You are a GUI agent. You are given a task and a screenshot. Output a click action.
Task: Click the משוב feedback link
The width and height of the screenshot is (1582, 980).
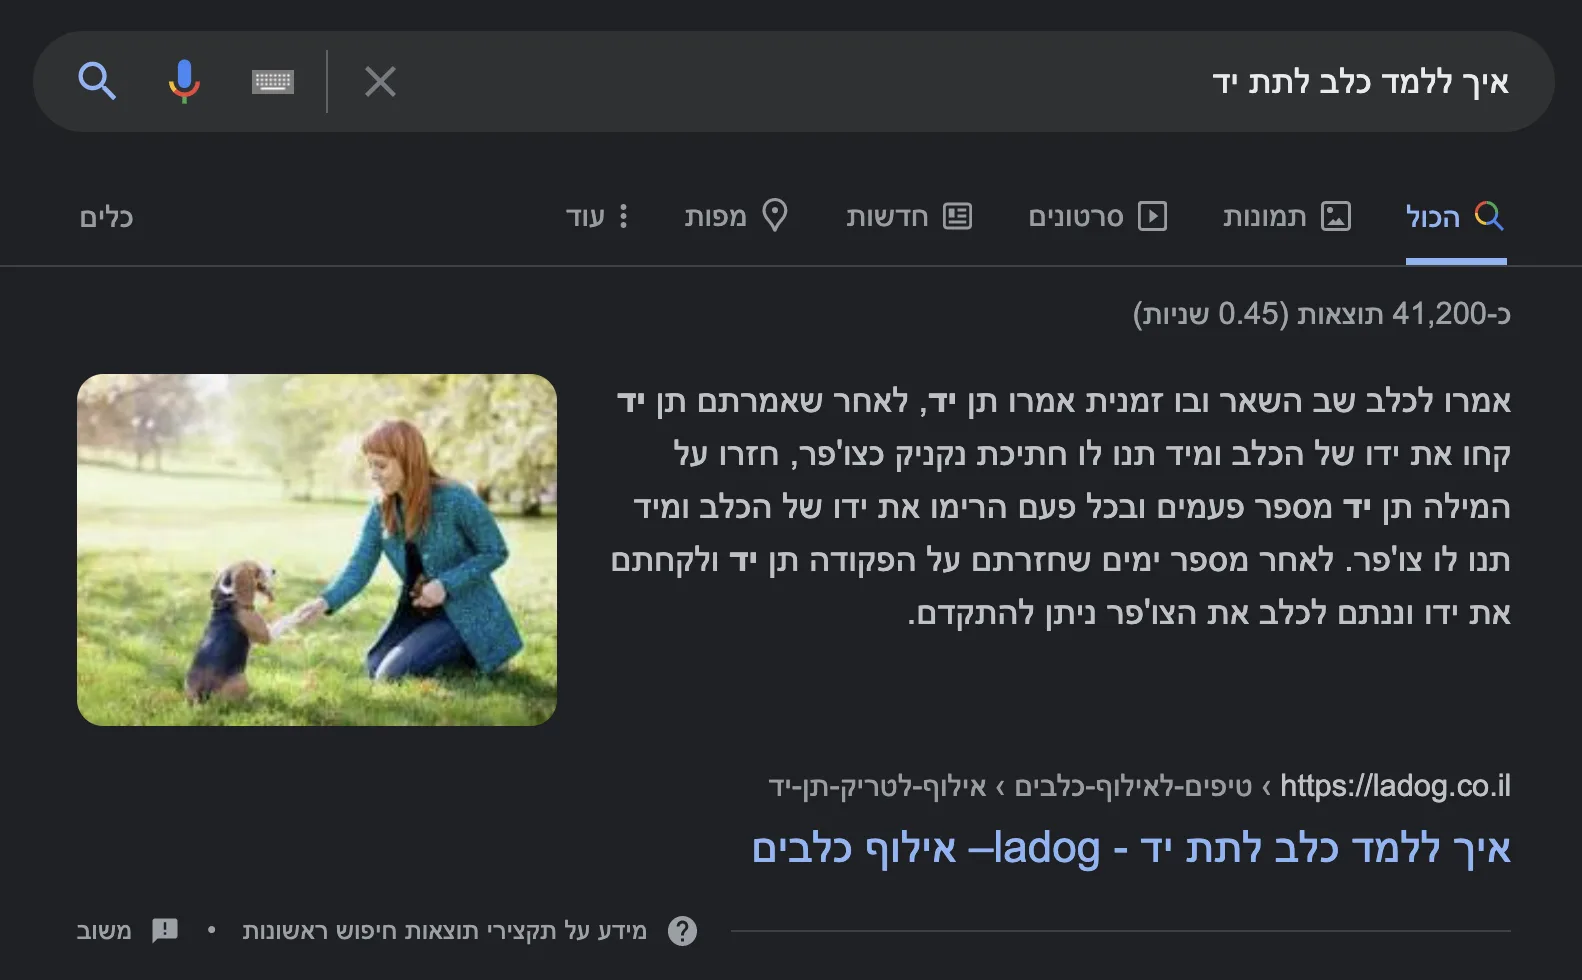point(104,931)
